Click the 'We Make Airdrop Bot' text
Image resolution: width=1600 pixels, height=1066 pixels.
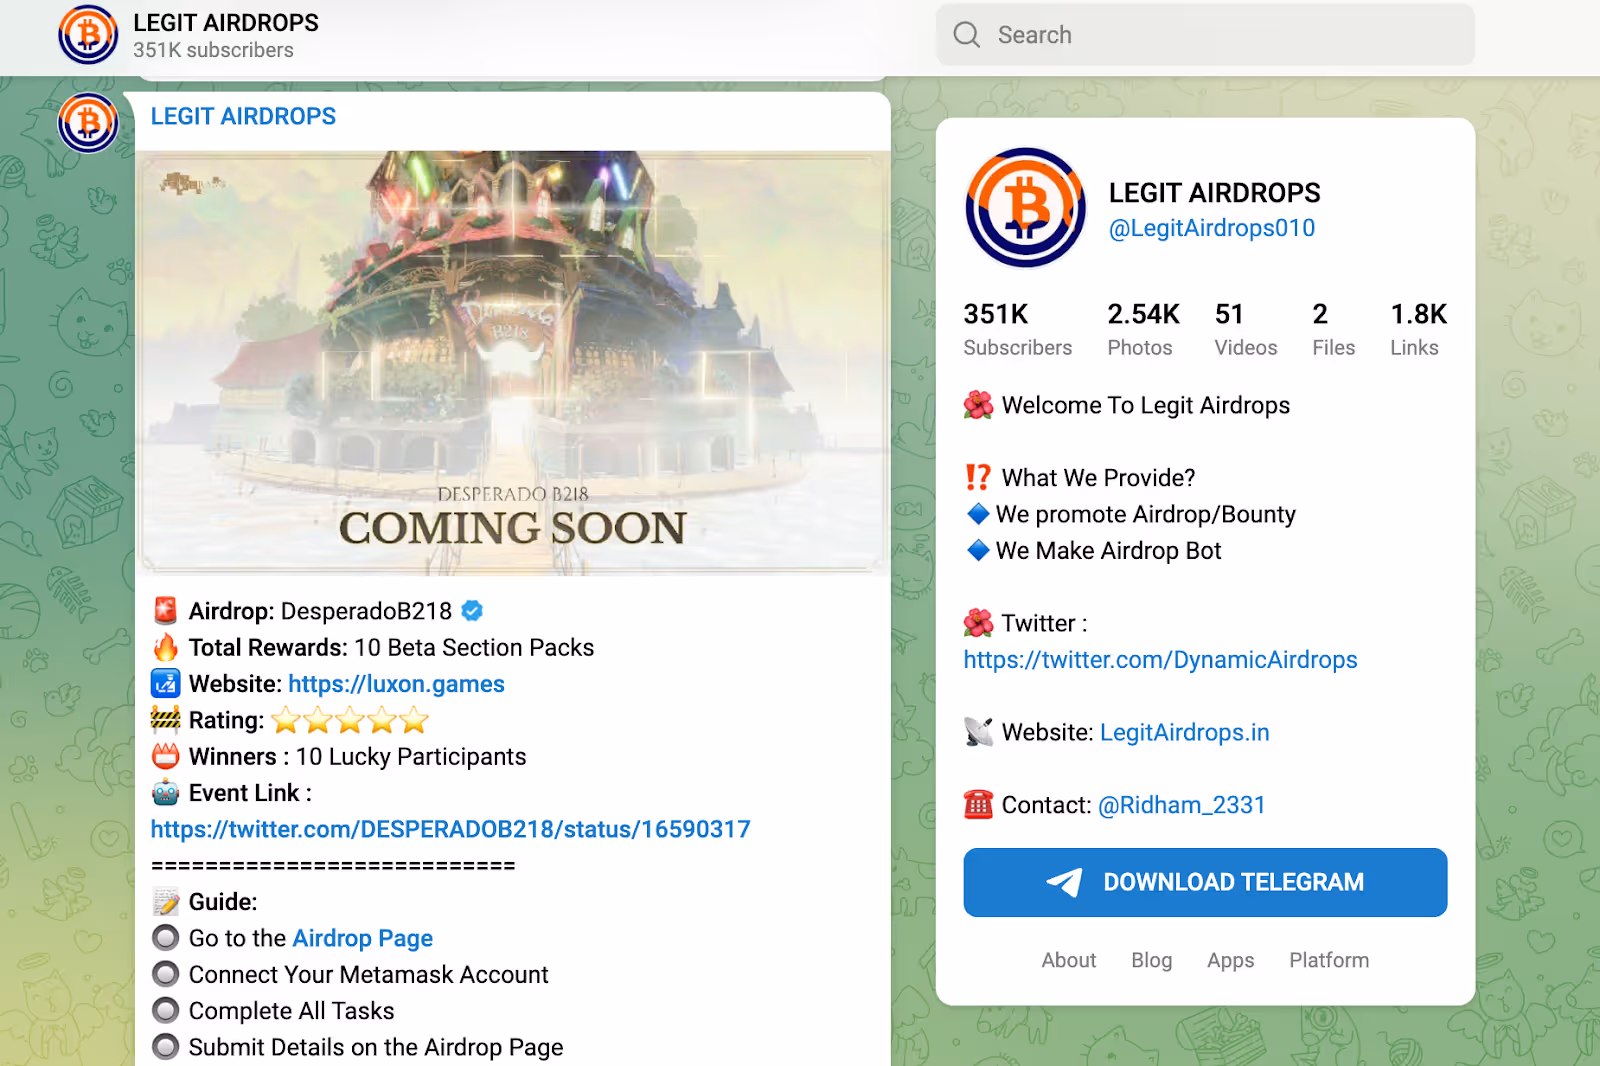(x=1109, y=550)
